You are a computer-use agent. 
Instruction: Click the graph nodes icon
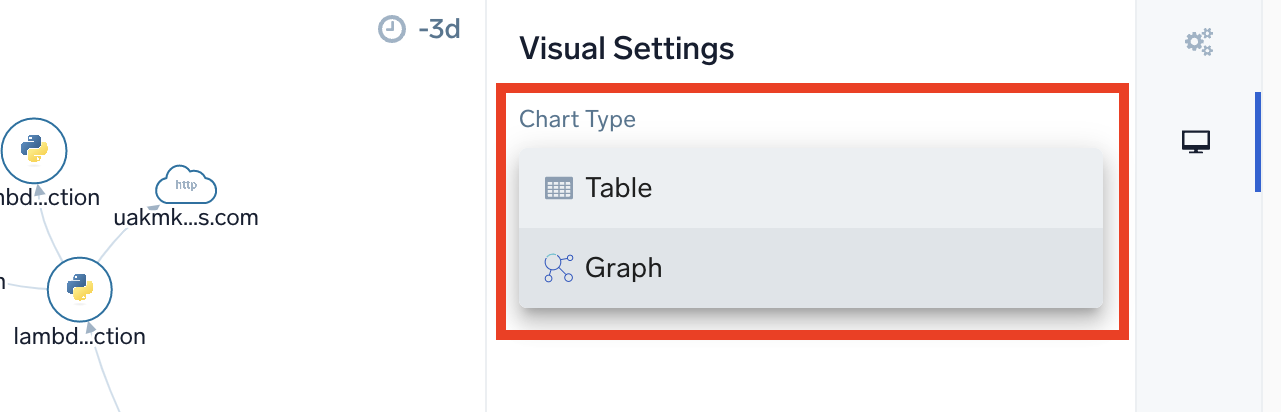tap(559, 268)
